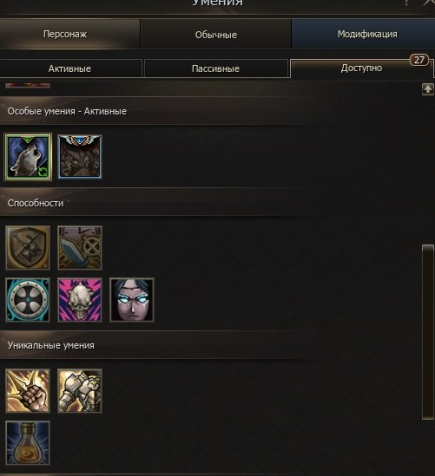
Task: Switch to the Пассивные sub-tab
Action: point(216,69)
